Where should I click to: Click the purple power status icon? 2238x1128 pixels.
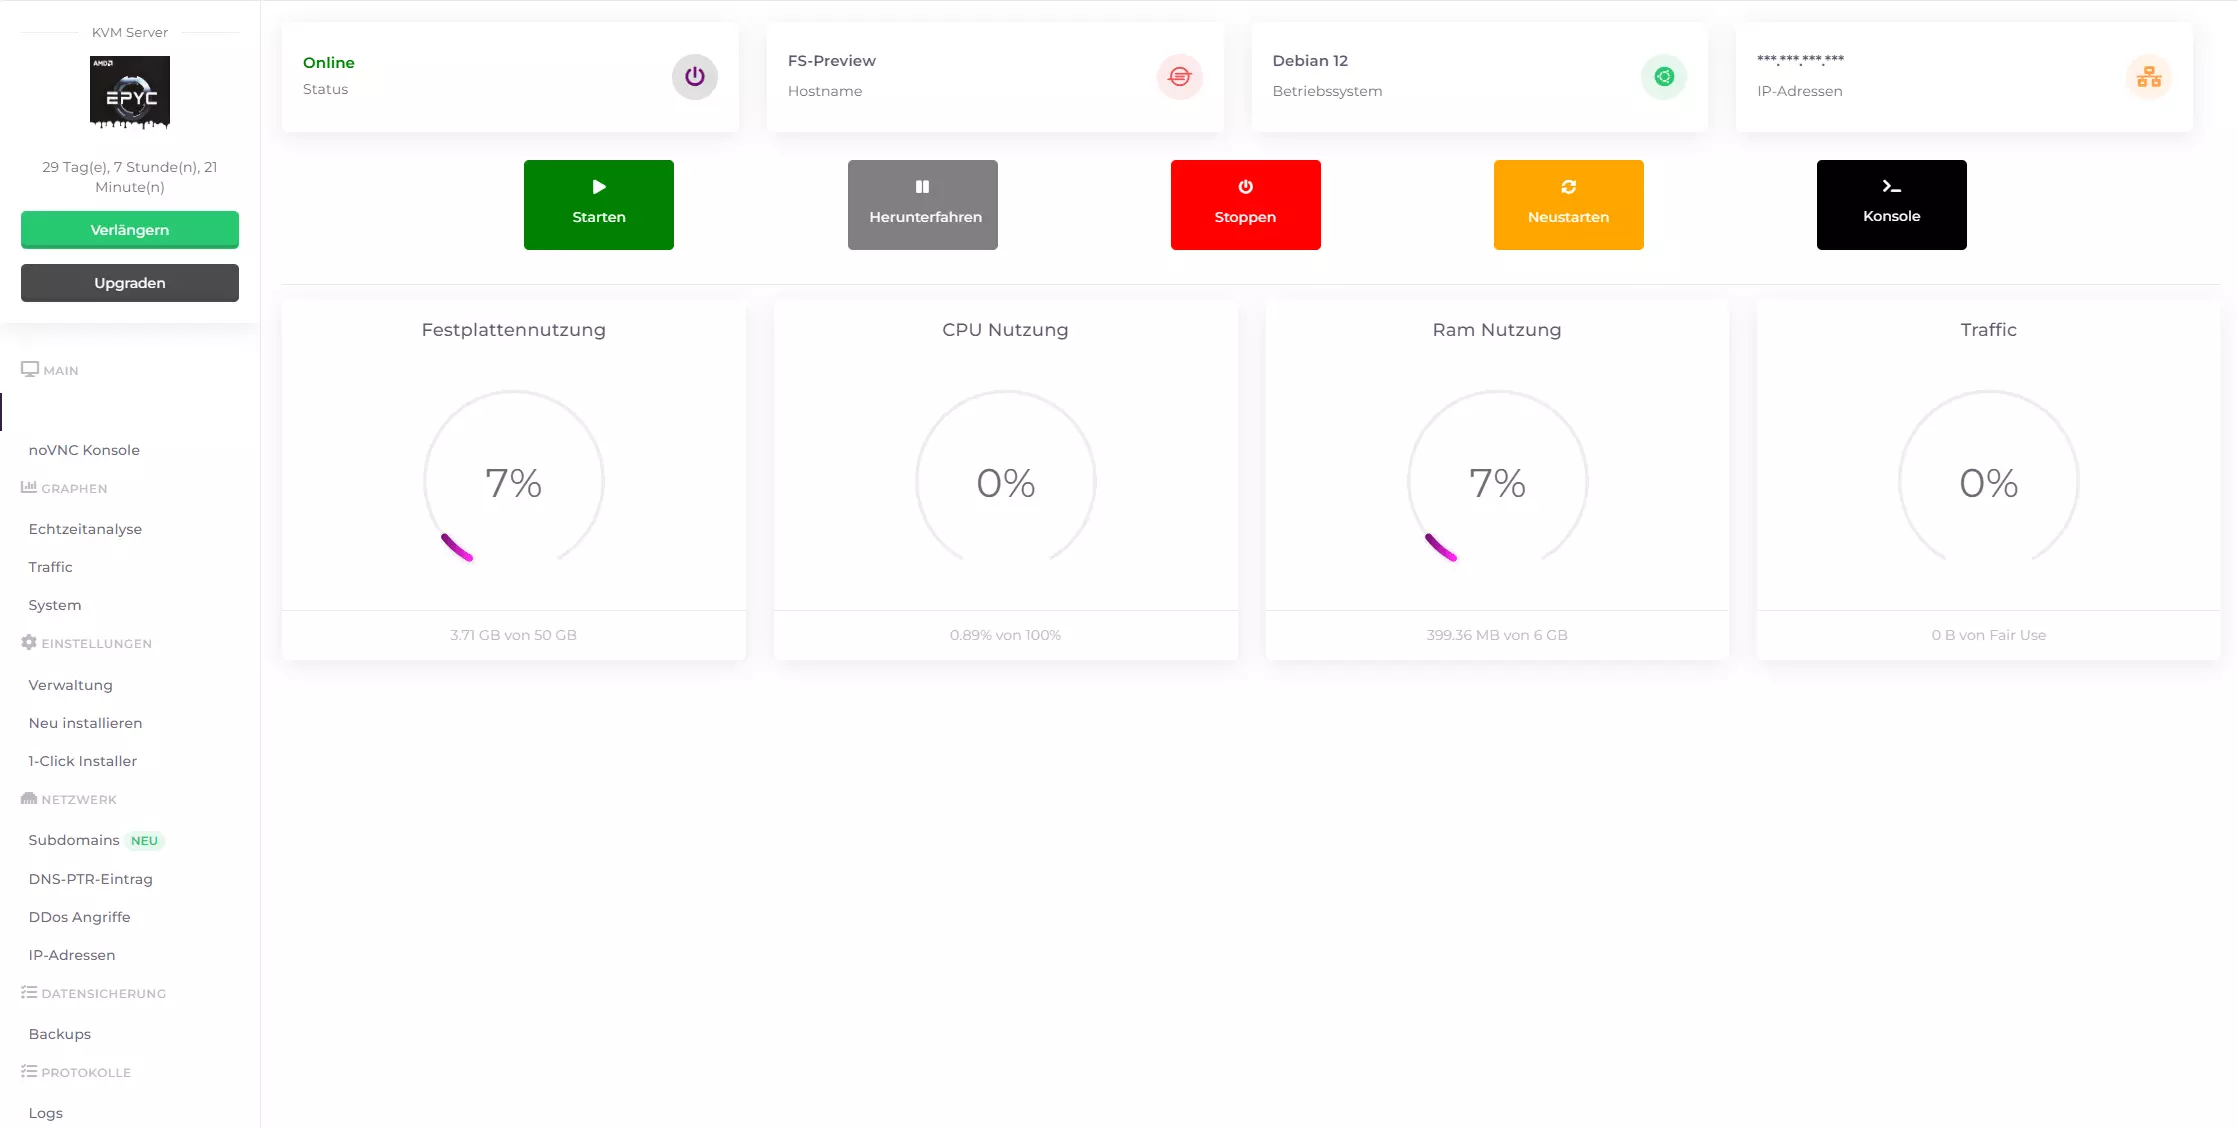(x=694, y=77)
